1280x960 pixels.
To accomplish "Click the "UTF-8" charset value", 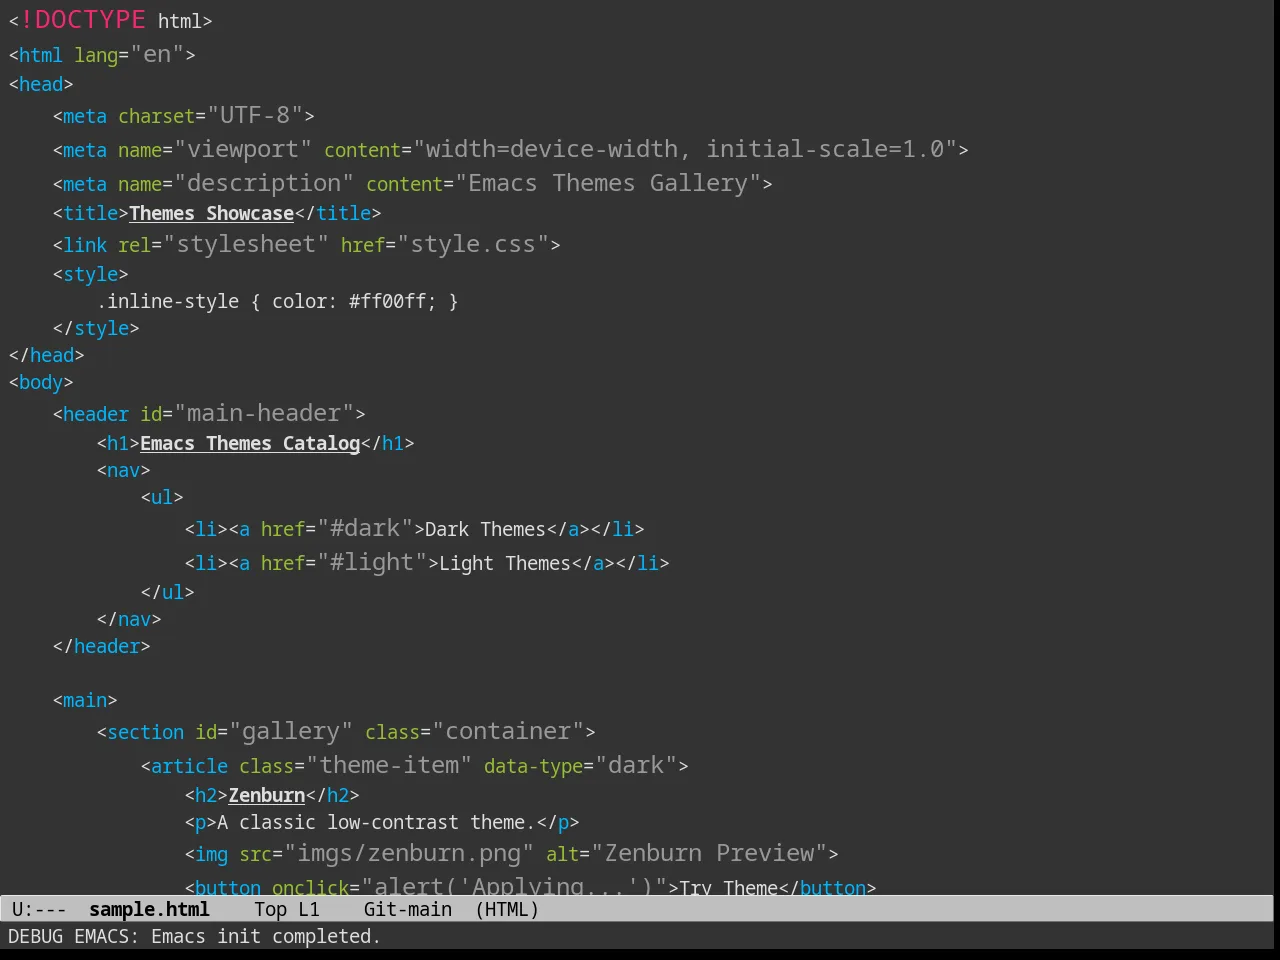I will click(x=255, y=115).
